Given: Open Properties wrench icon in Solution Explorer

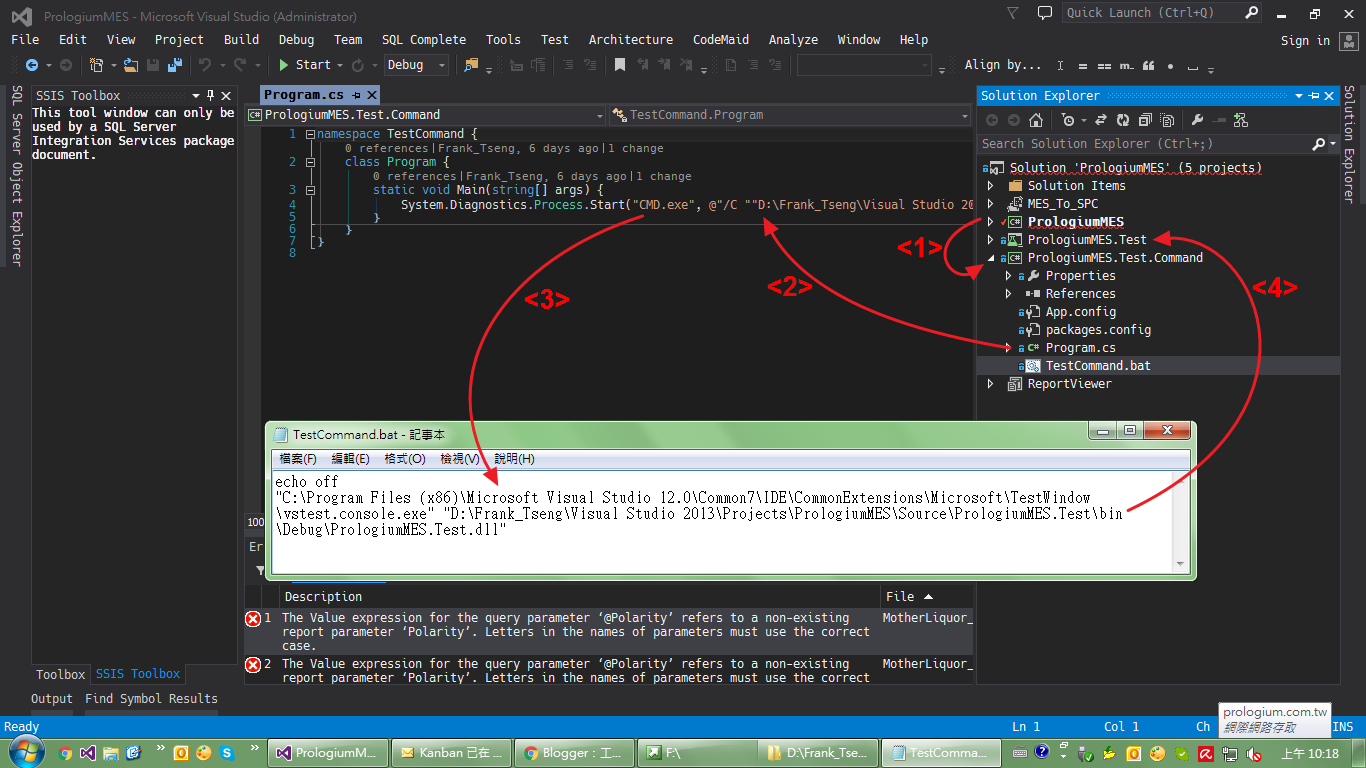Looking at the screenshot, I should (x=1197, y=120).
